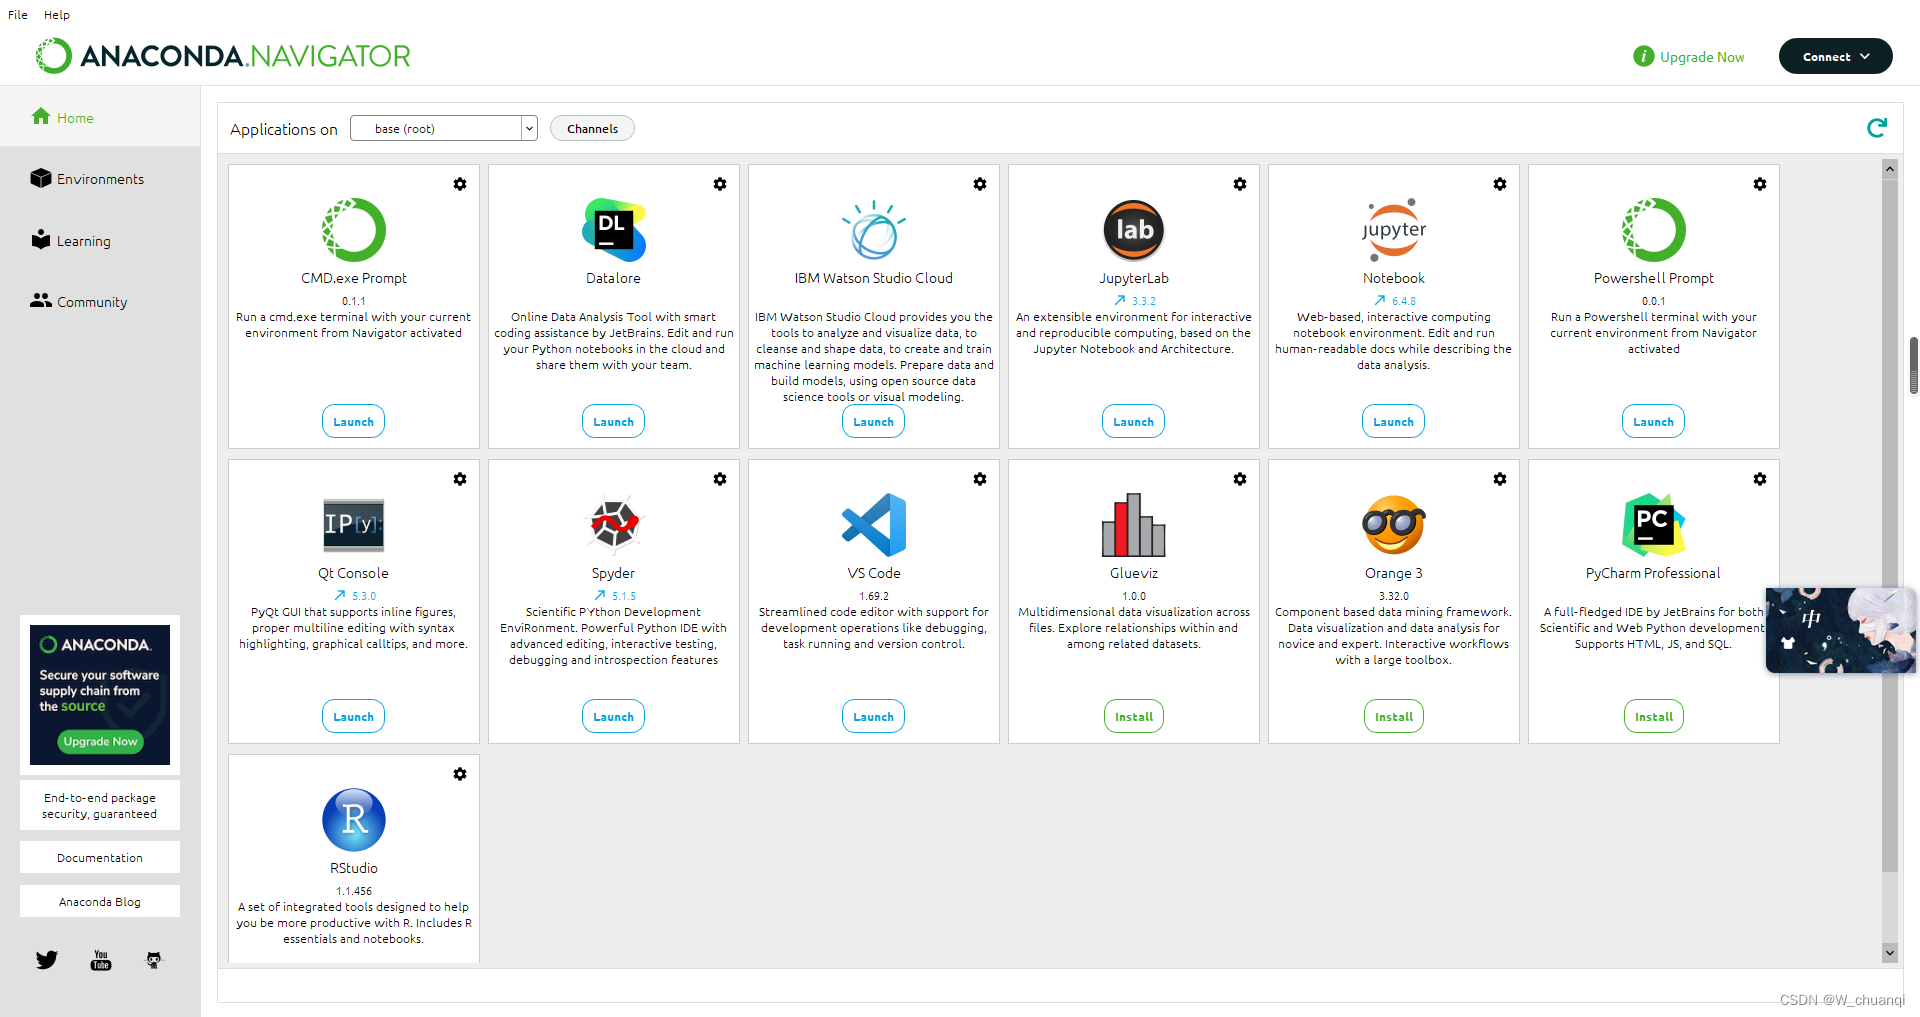
Task: Open the gear menu on Notebook card
Action: pos(1500,184)
